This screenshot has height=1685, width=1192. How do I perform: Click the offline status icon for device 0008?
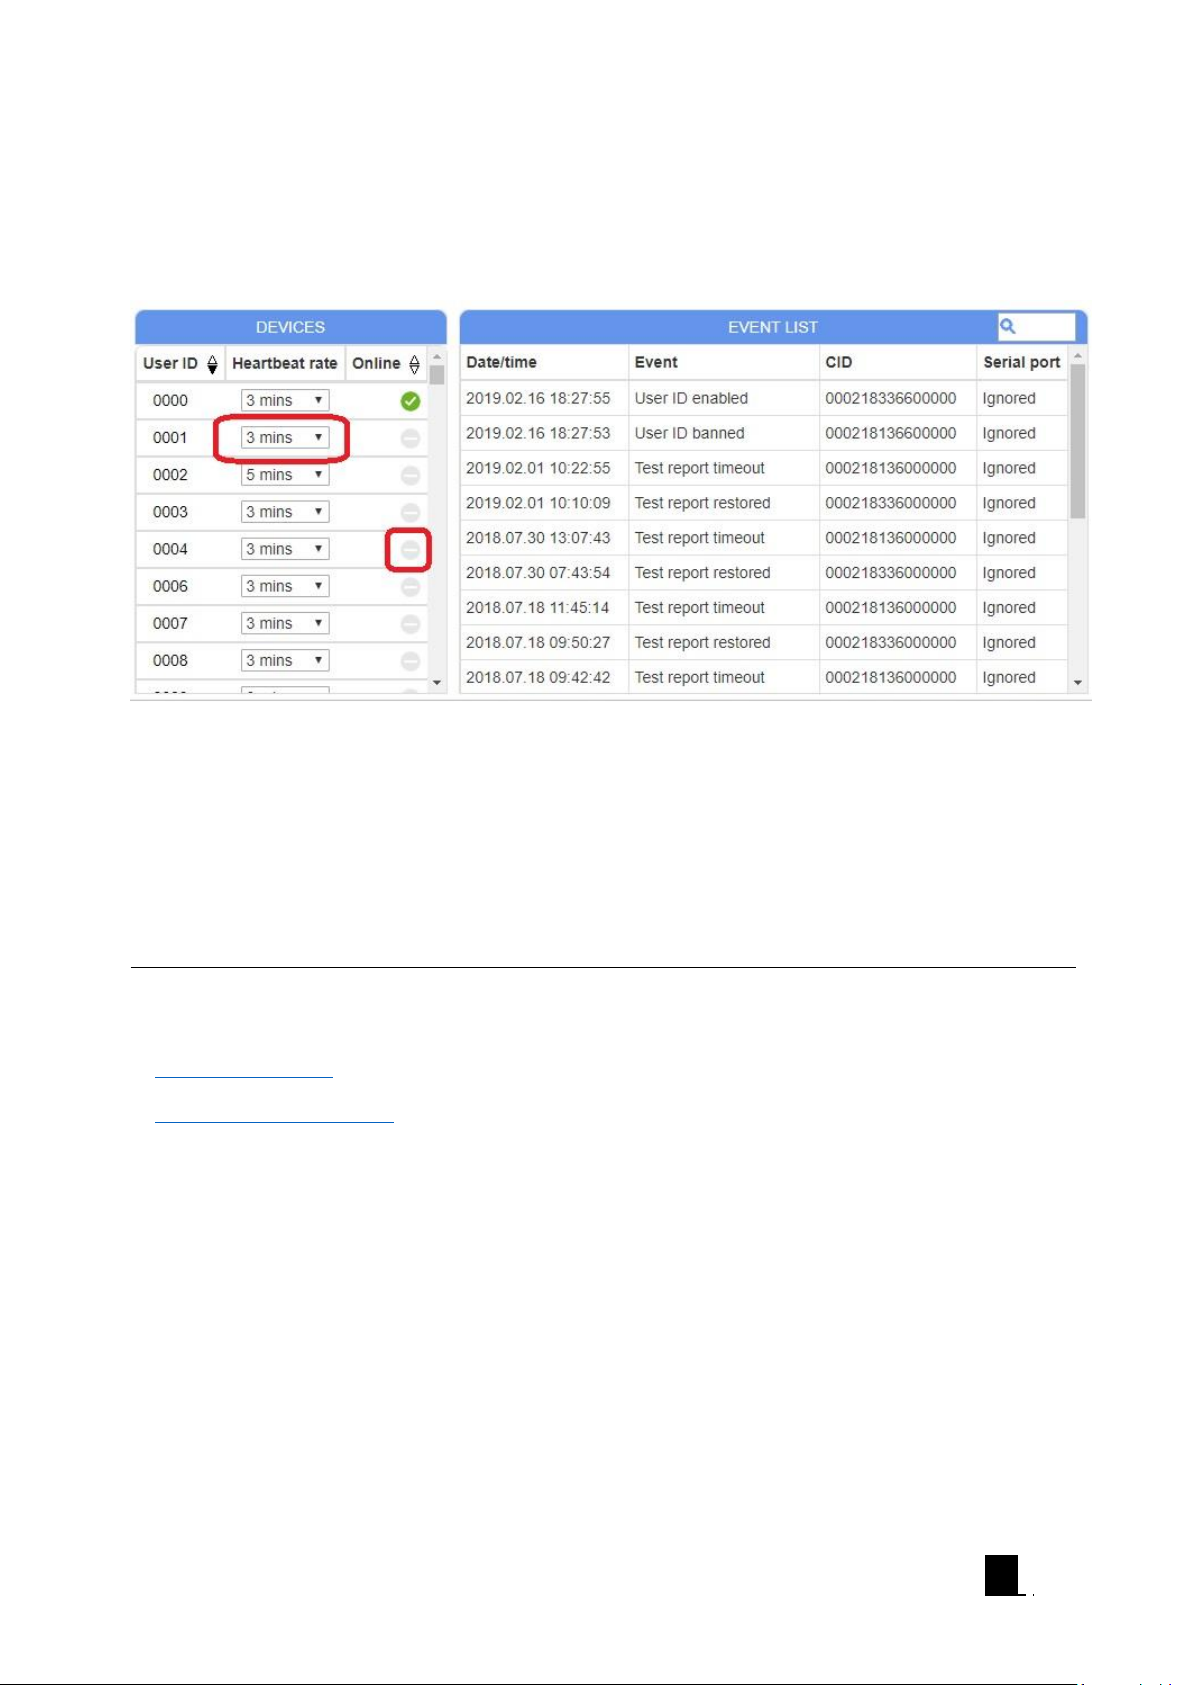410,661
